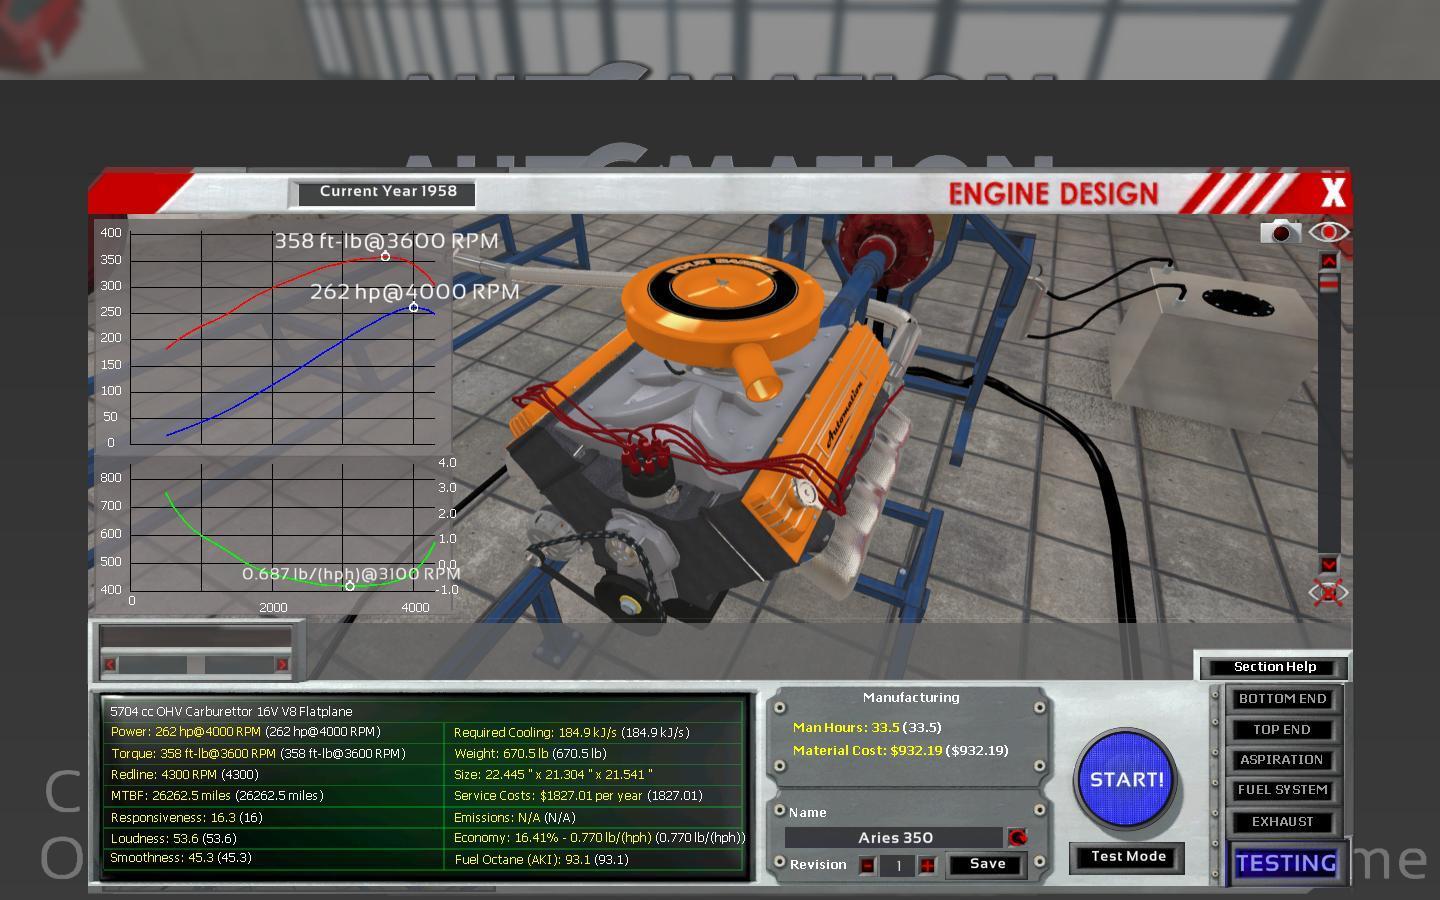Screen dimensions: 1440x900
Task: Click the red up arrow on vertical slider
Action: coord(1328,262)
